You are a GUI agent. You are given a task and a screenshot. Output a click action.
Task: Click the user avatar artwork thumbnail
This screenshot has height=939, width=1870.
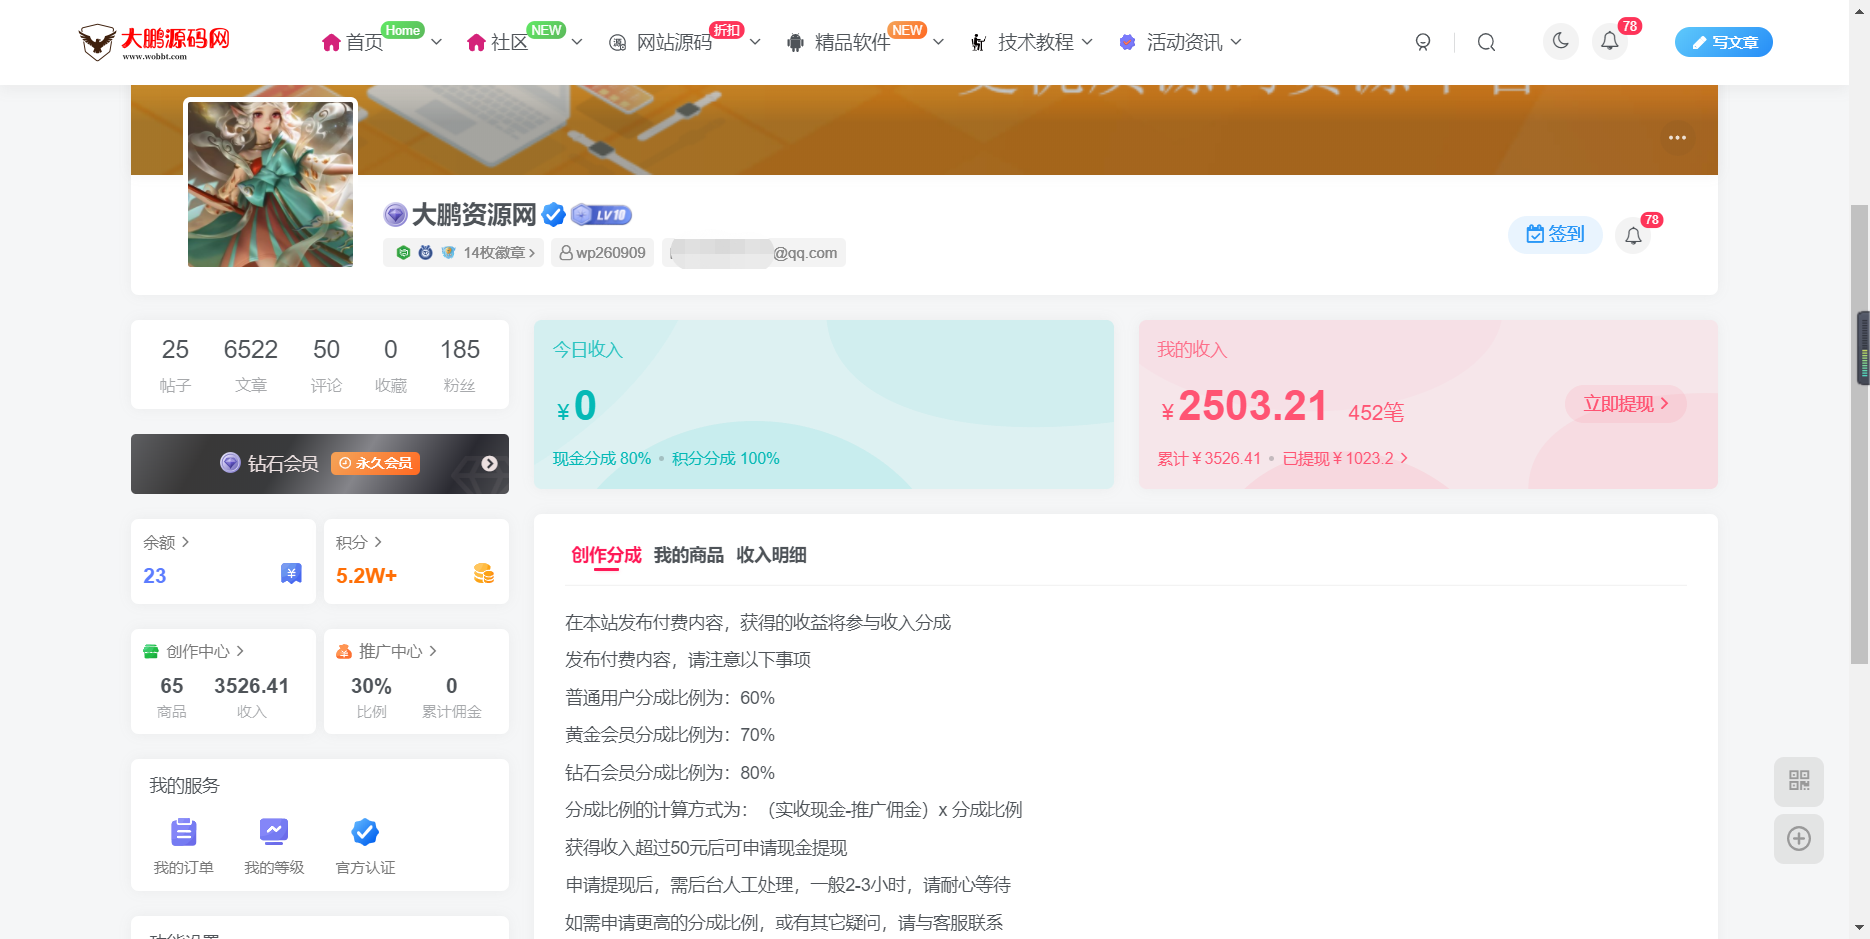(270, 183)
